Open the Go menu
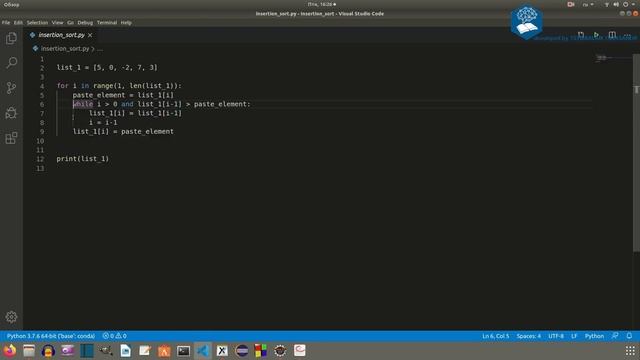The height and width of the screenshot is (360, 640). 71,22
